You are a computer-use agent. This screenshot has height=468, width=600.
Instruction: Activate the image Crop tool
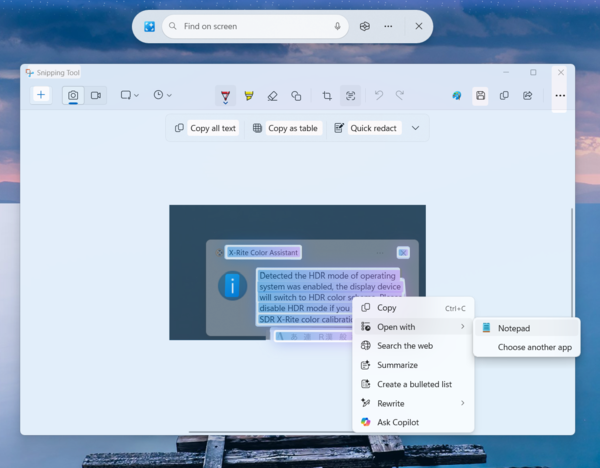327,96
